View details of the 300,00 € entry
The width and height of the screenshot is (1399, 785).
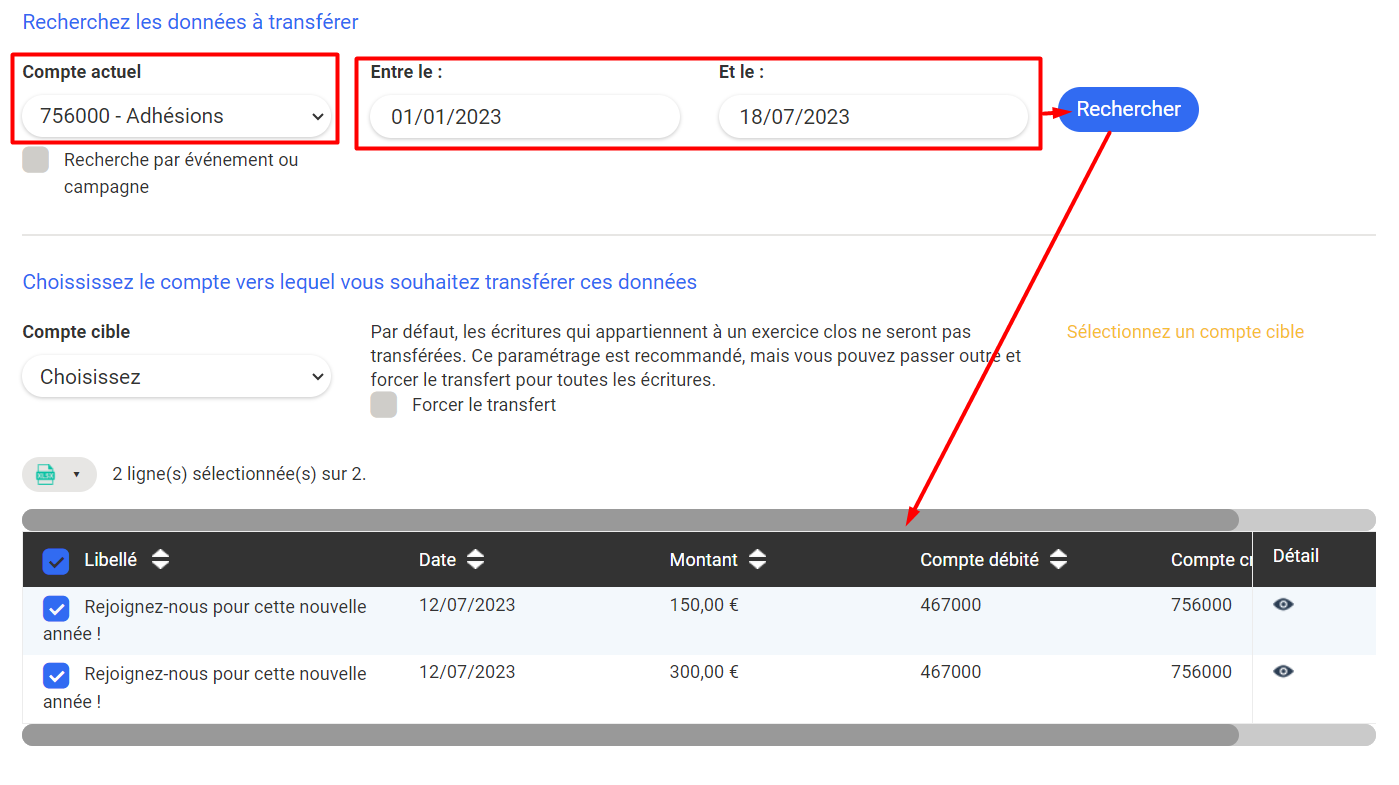coord(1283,671)
